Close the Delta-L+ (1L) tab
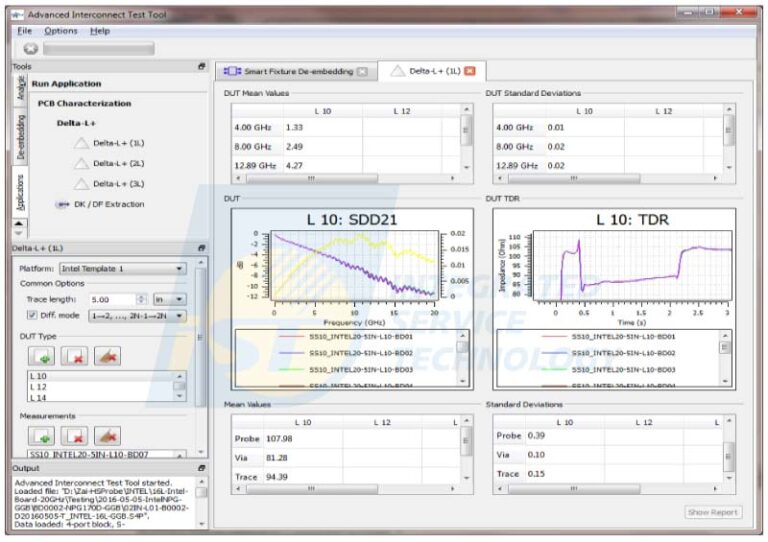Viewport: 768px width, 542px height. (x=470, y=71)
